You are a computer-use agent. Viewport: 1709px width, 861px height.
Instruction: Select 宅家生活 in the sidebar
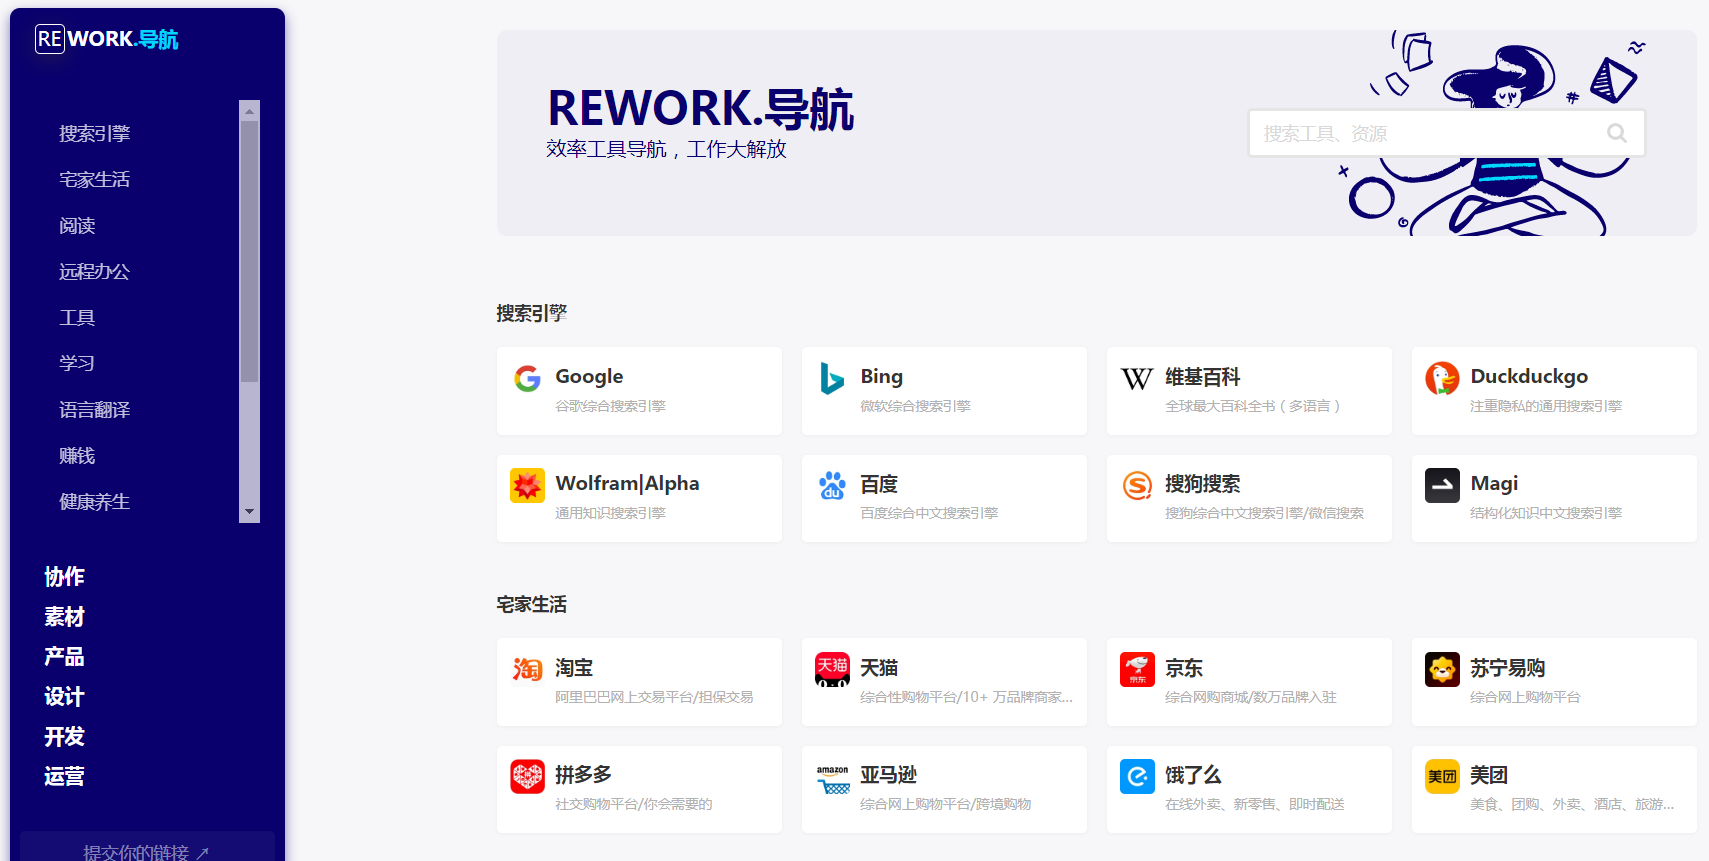[95, 180]
